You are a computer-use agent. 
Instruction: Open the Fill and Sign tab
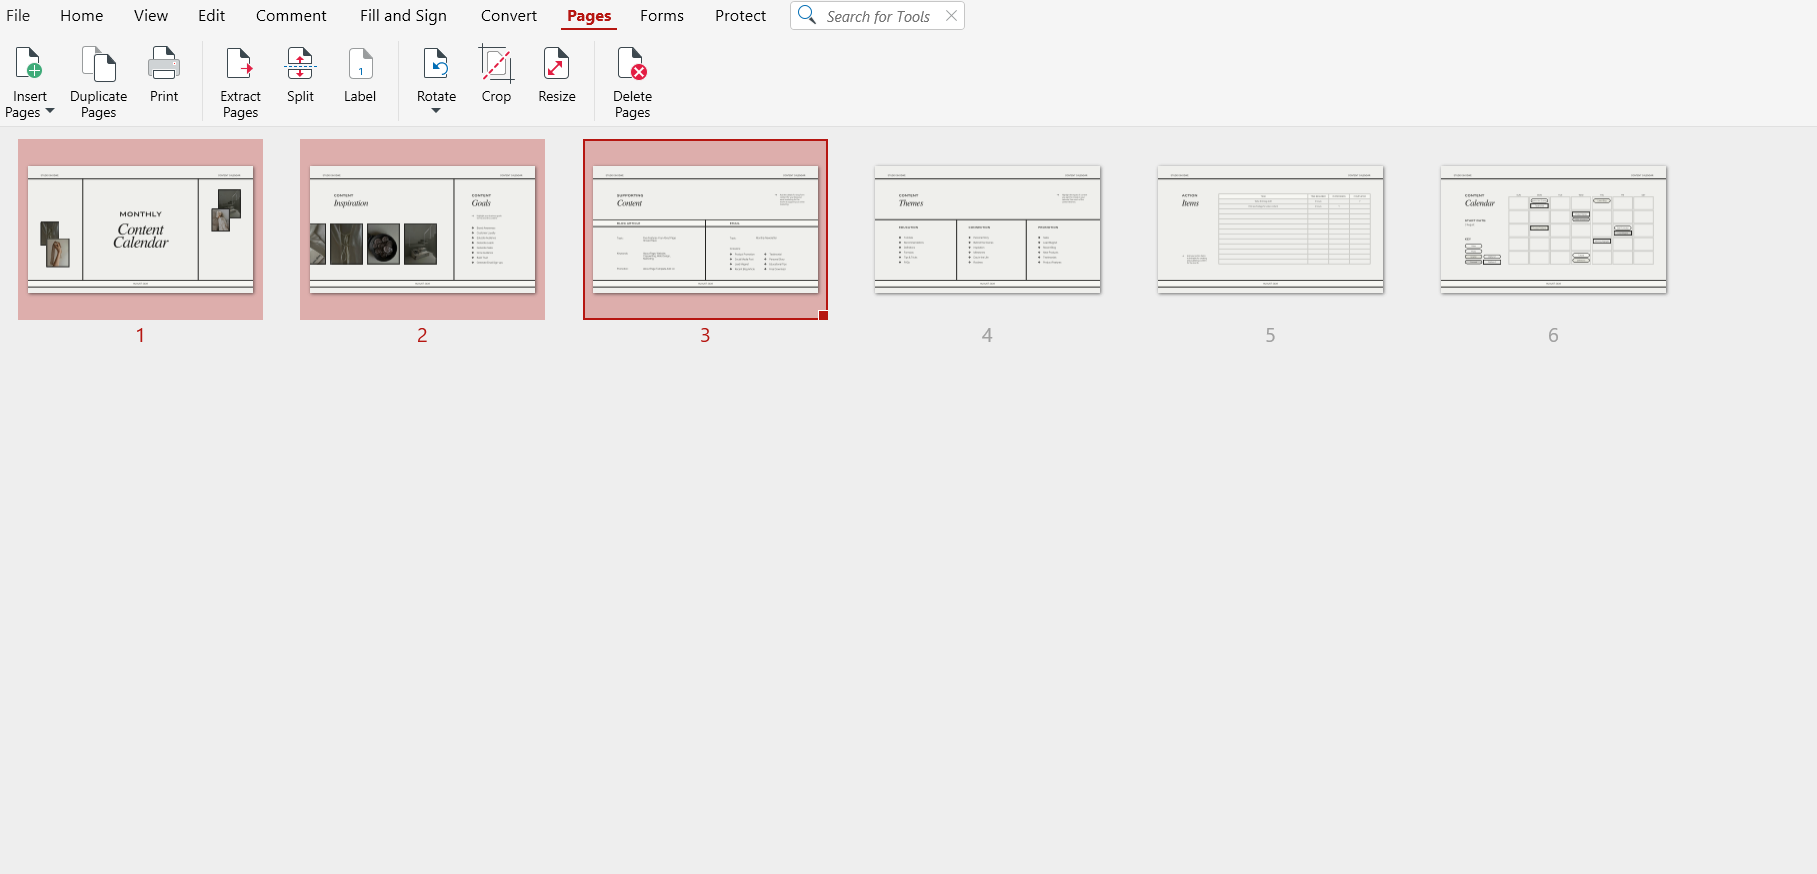coord(403,16)
